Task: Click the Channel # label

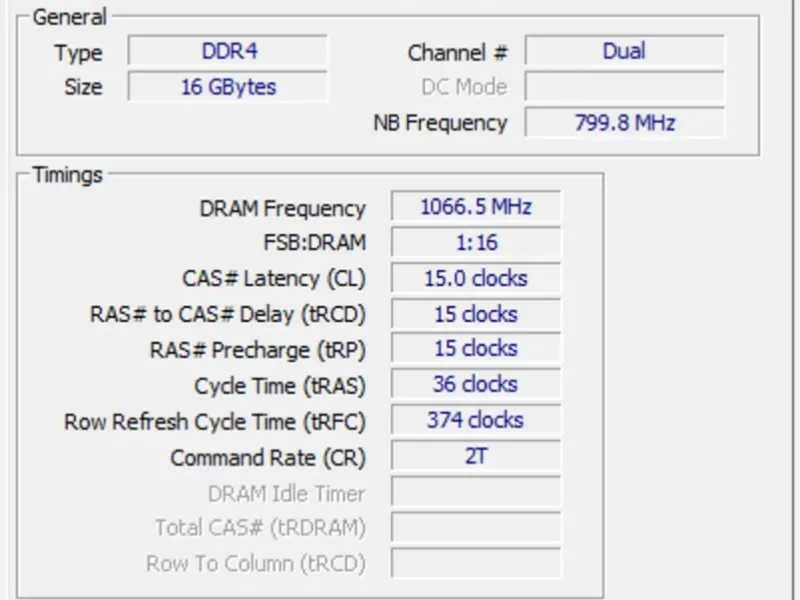Action: point(458,53)
